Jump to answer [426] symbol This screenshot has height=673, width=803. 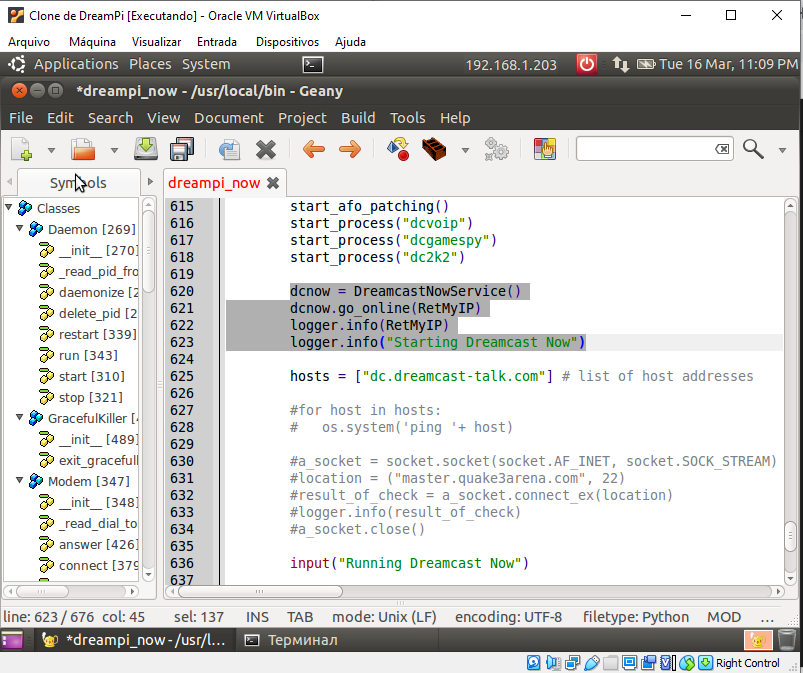click(98, 544)
